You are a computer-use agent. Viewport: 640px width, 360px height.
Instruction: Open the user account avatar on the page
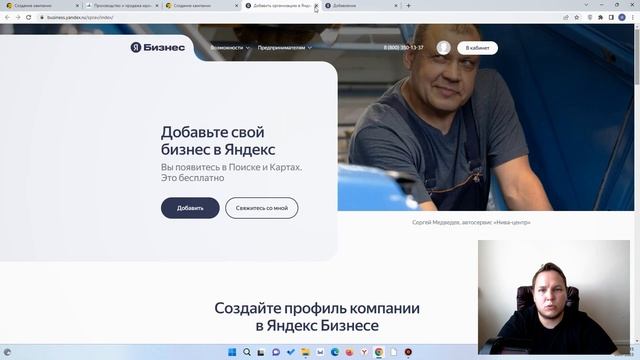pos(444,48)
